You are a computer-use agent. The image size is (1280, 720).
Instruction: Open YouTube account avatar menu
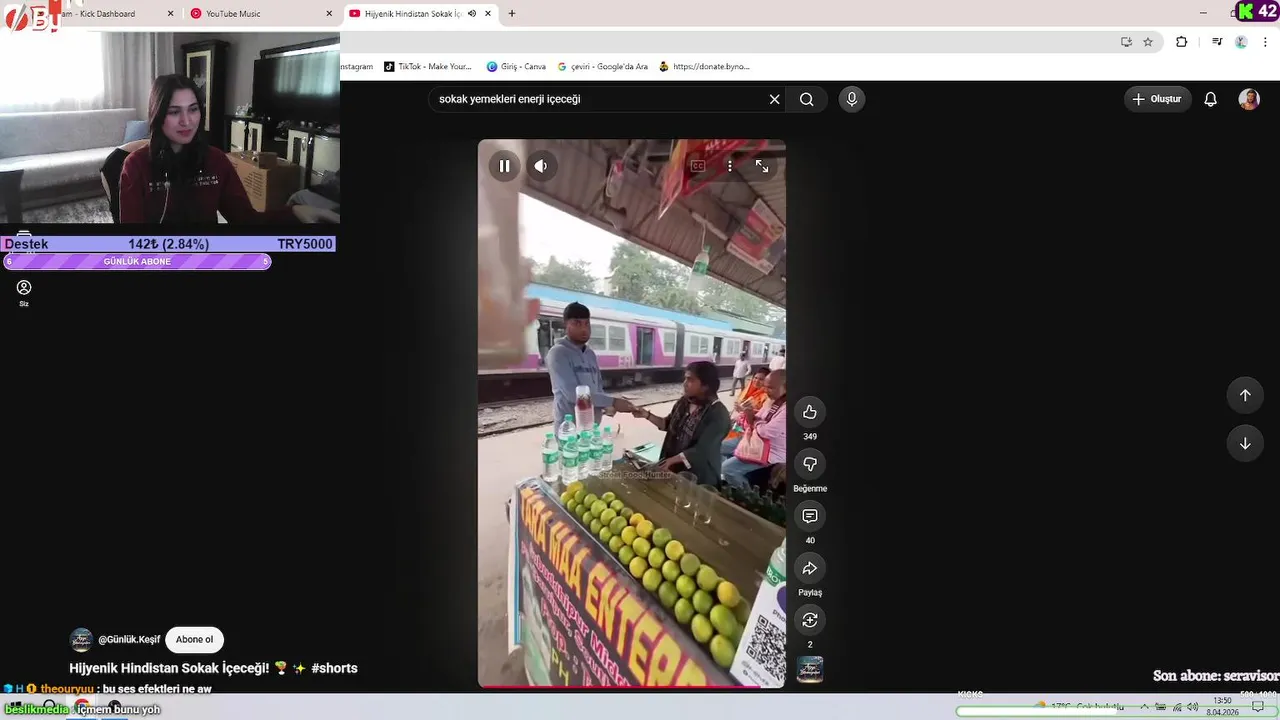(1249, 99)
